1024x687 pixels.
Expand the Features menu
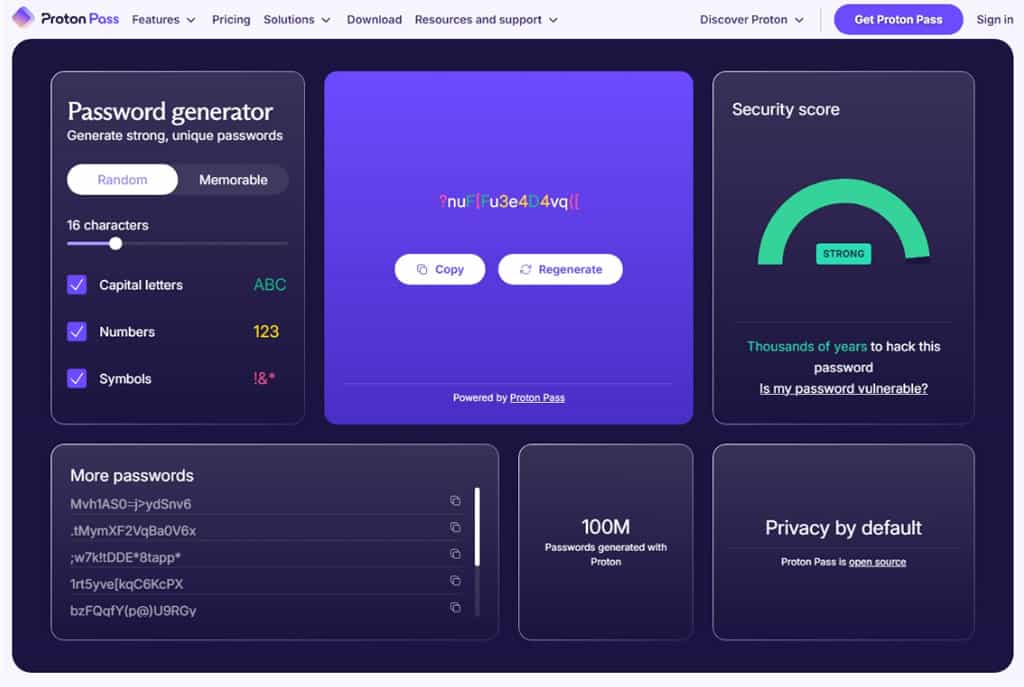tap(163, 20)
